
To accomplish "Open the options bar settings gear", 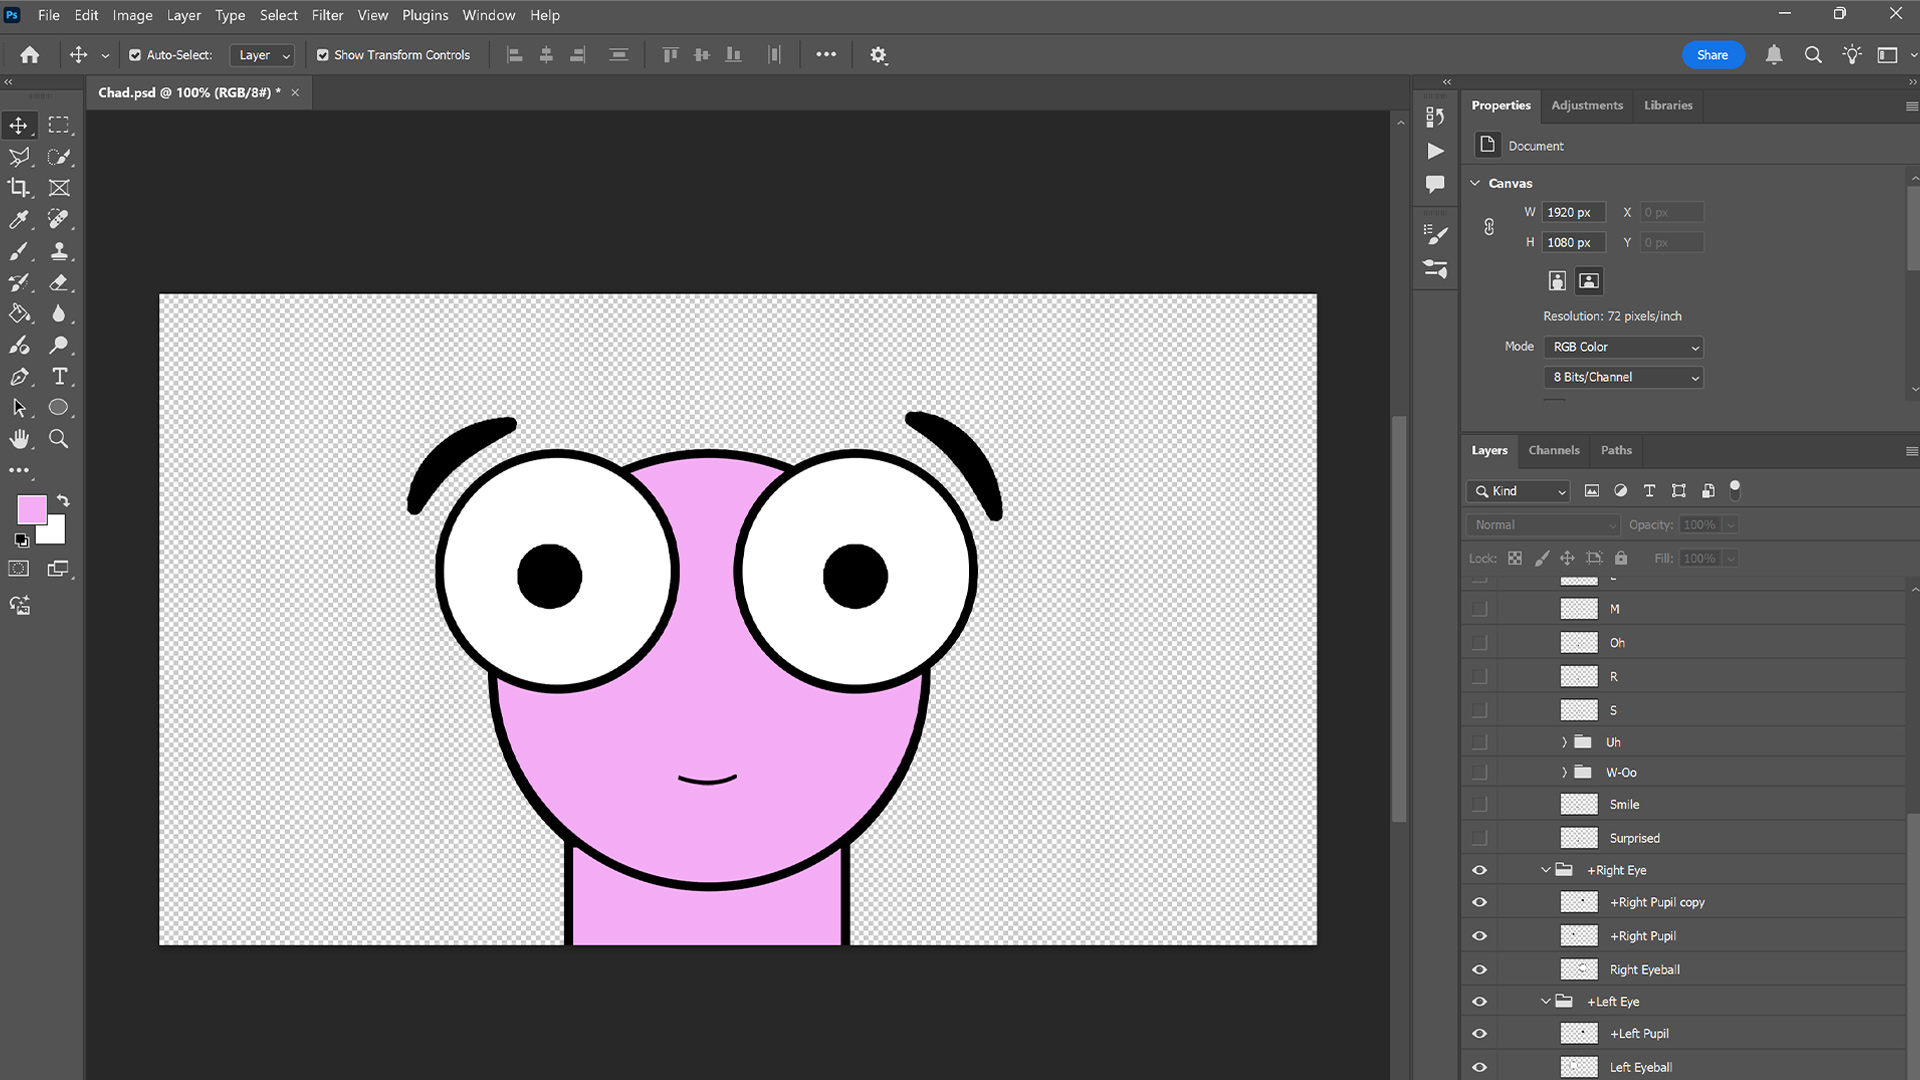I will (x=878, y=55).
